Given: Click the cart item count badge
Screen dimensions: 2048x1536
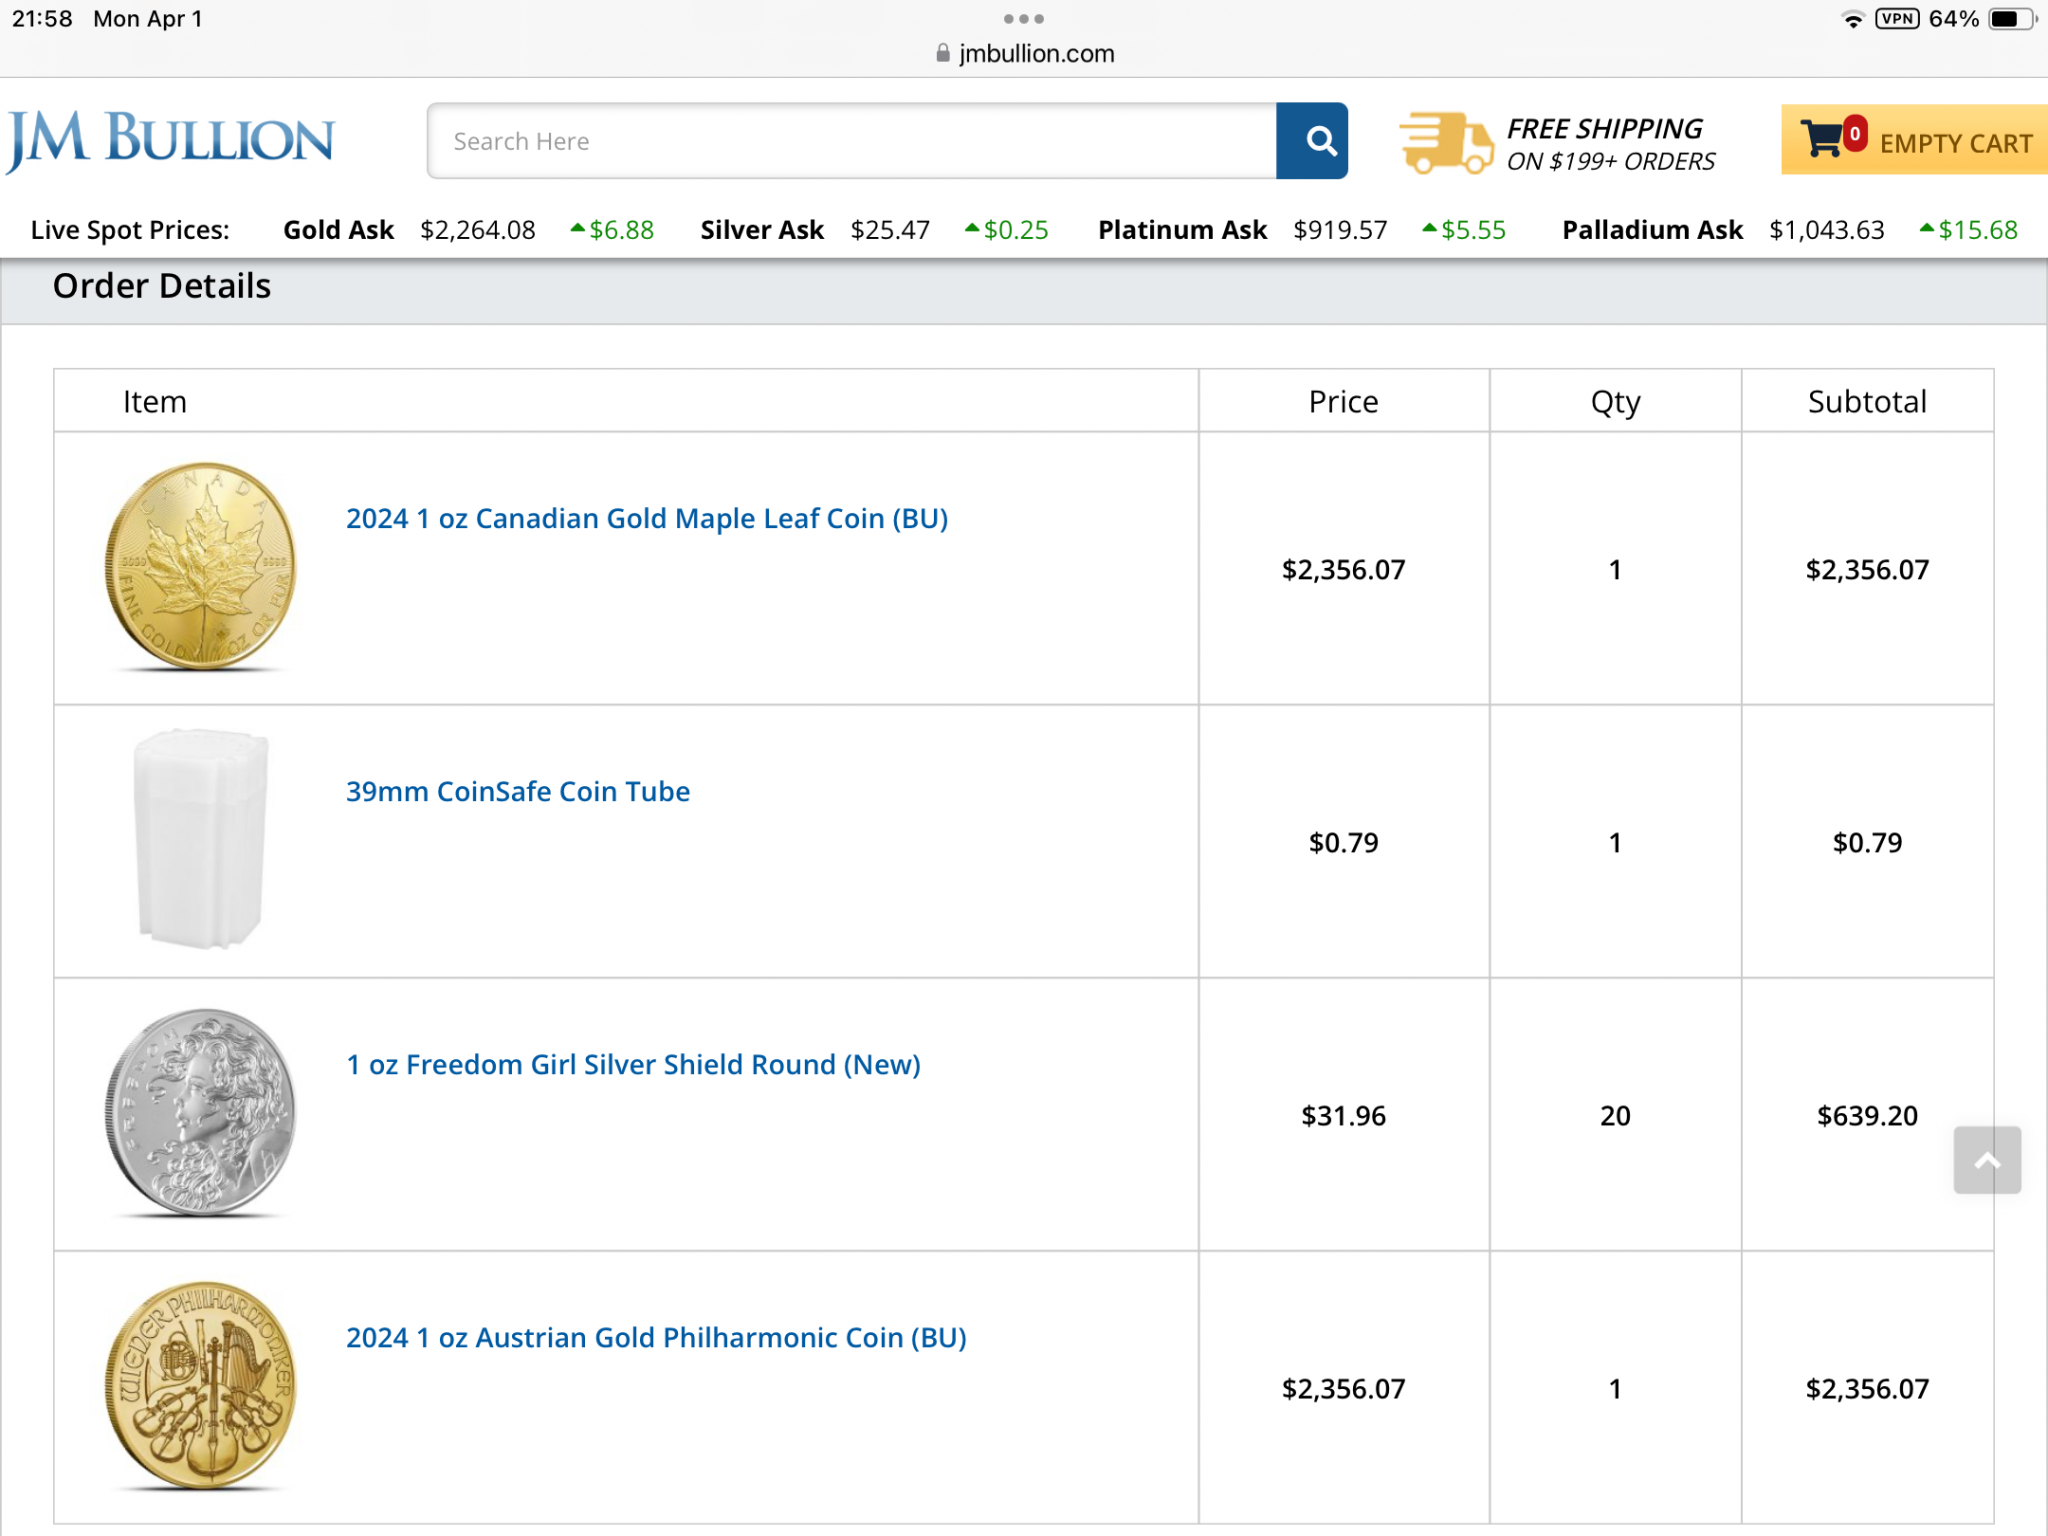Looking at the screenshot, I should 1855,133.
